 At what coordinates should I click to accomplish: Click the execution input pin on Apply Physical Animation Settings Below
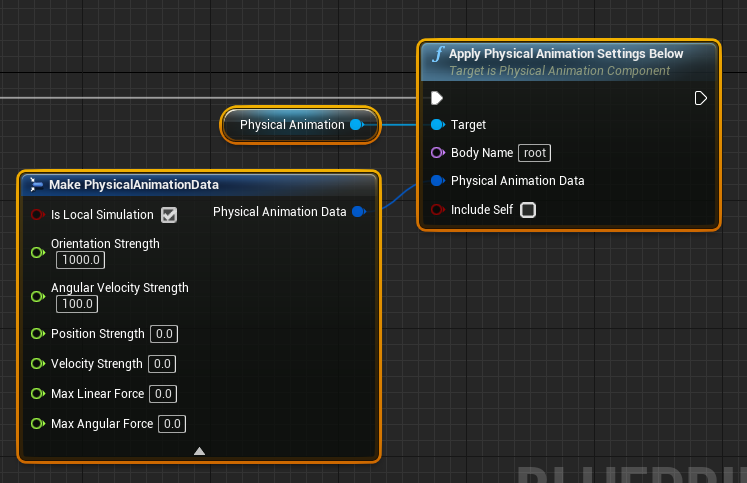click(x=437, y=98)
